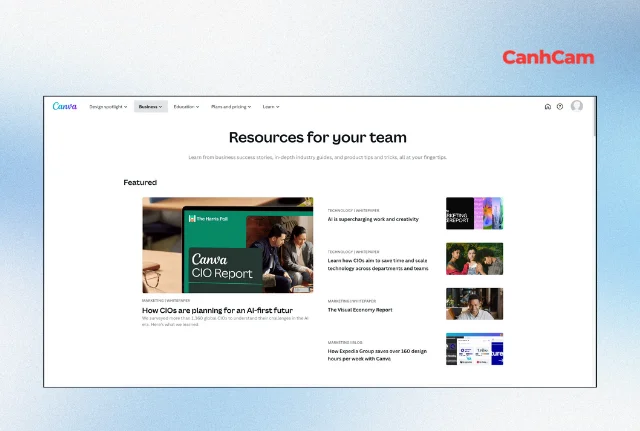
Task: Open the user profile avatar
Action: pos(577,106)
